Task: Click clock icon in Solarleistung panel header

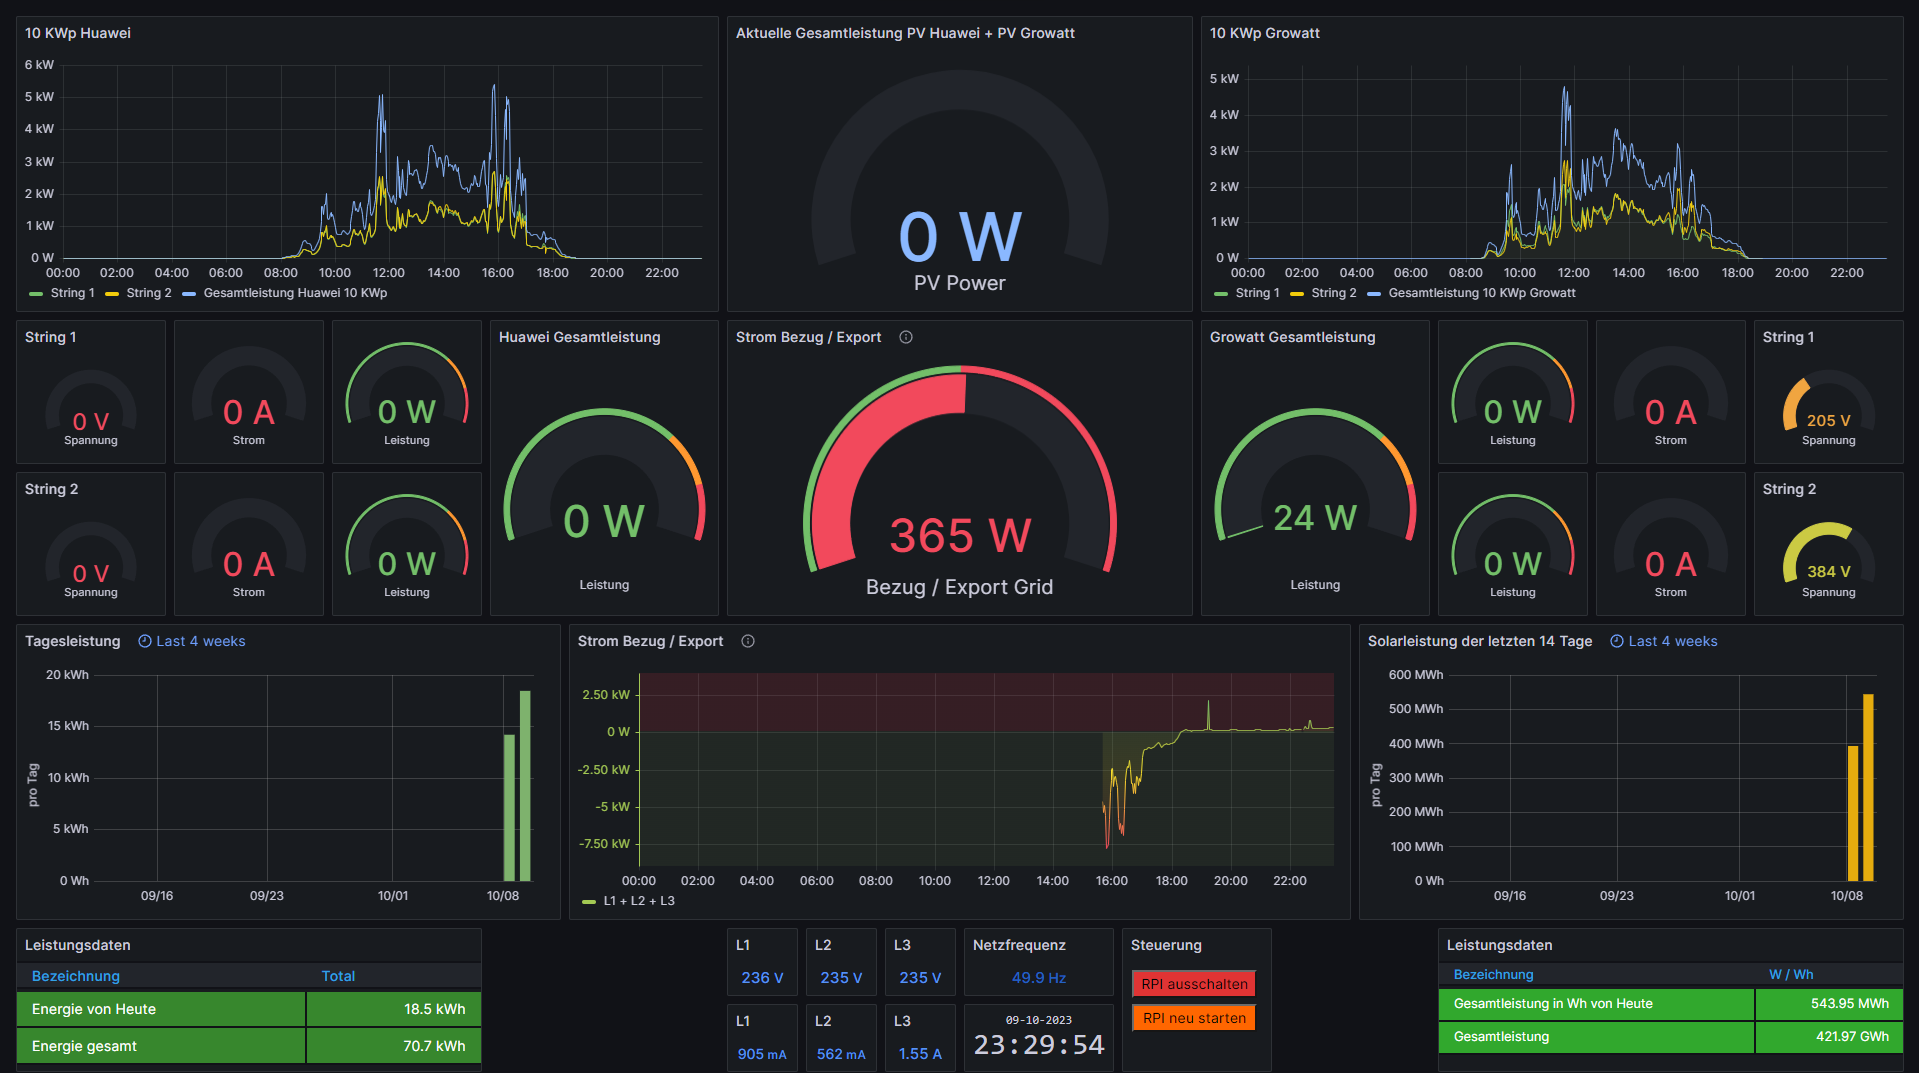Action: click(x=1617, y=641)
